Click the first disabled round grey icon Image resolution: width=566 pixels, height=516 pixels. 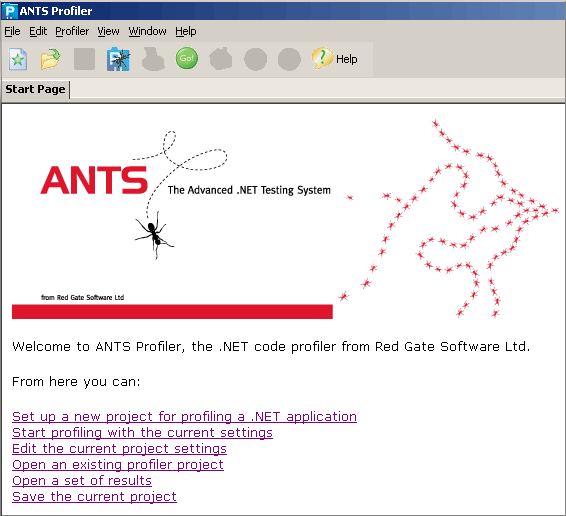(x=255, y=59)
